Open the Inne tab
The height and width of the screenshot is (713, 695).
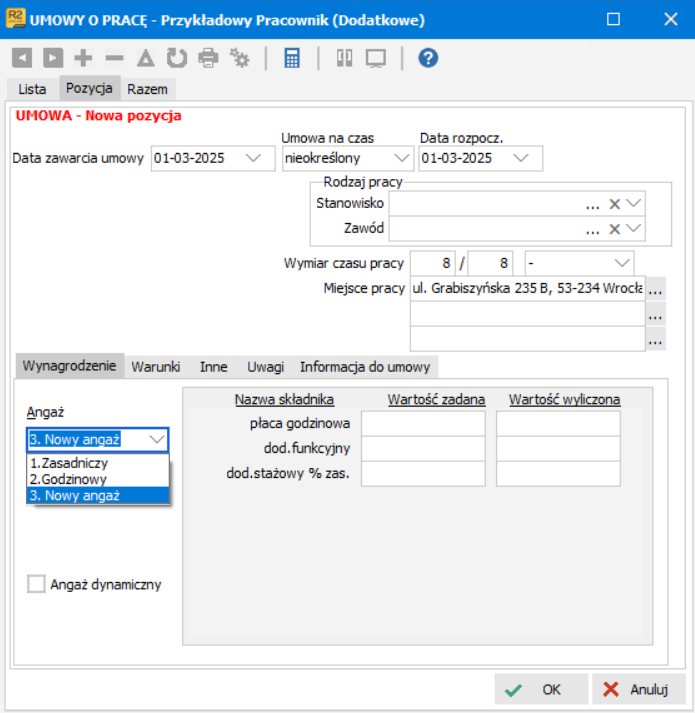point(213,367)
